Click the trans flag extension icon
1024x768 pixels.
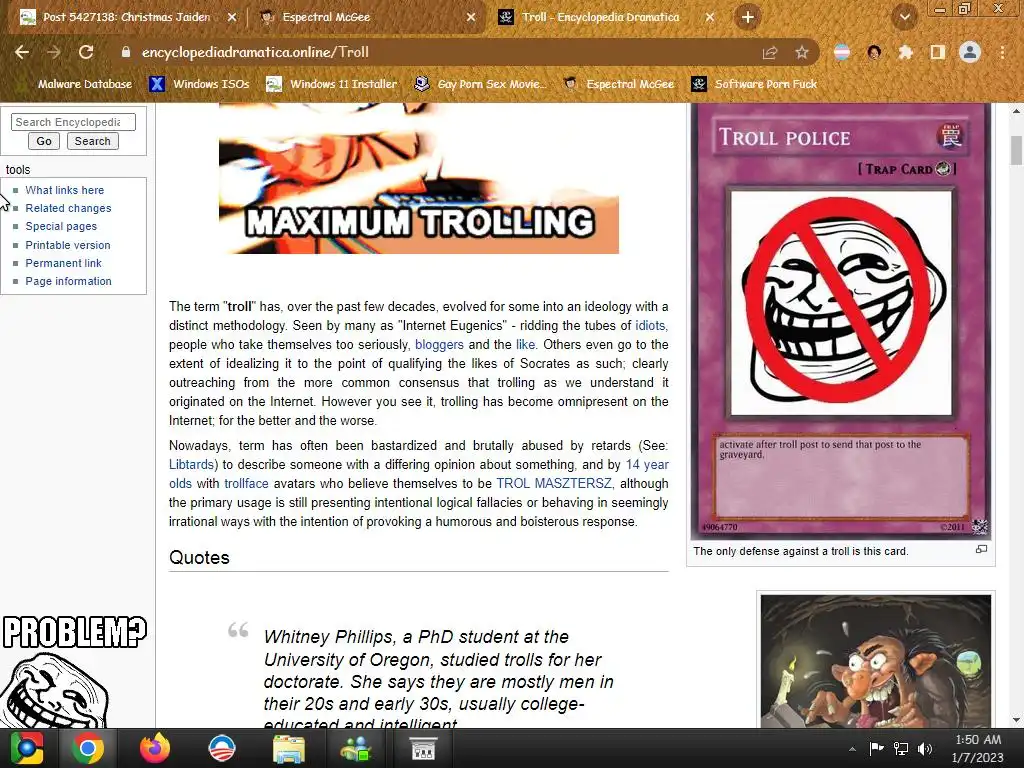(x=842, y=52)
